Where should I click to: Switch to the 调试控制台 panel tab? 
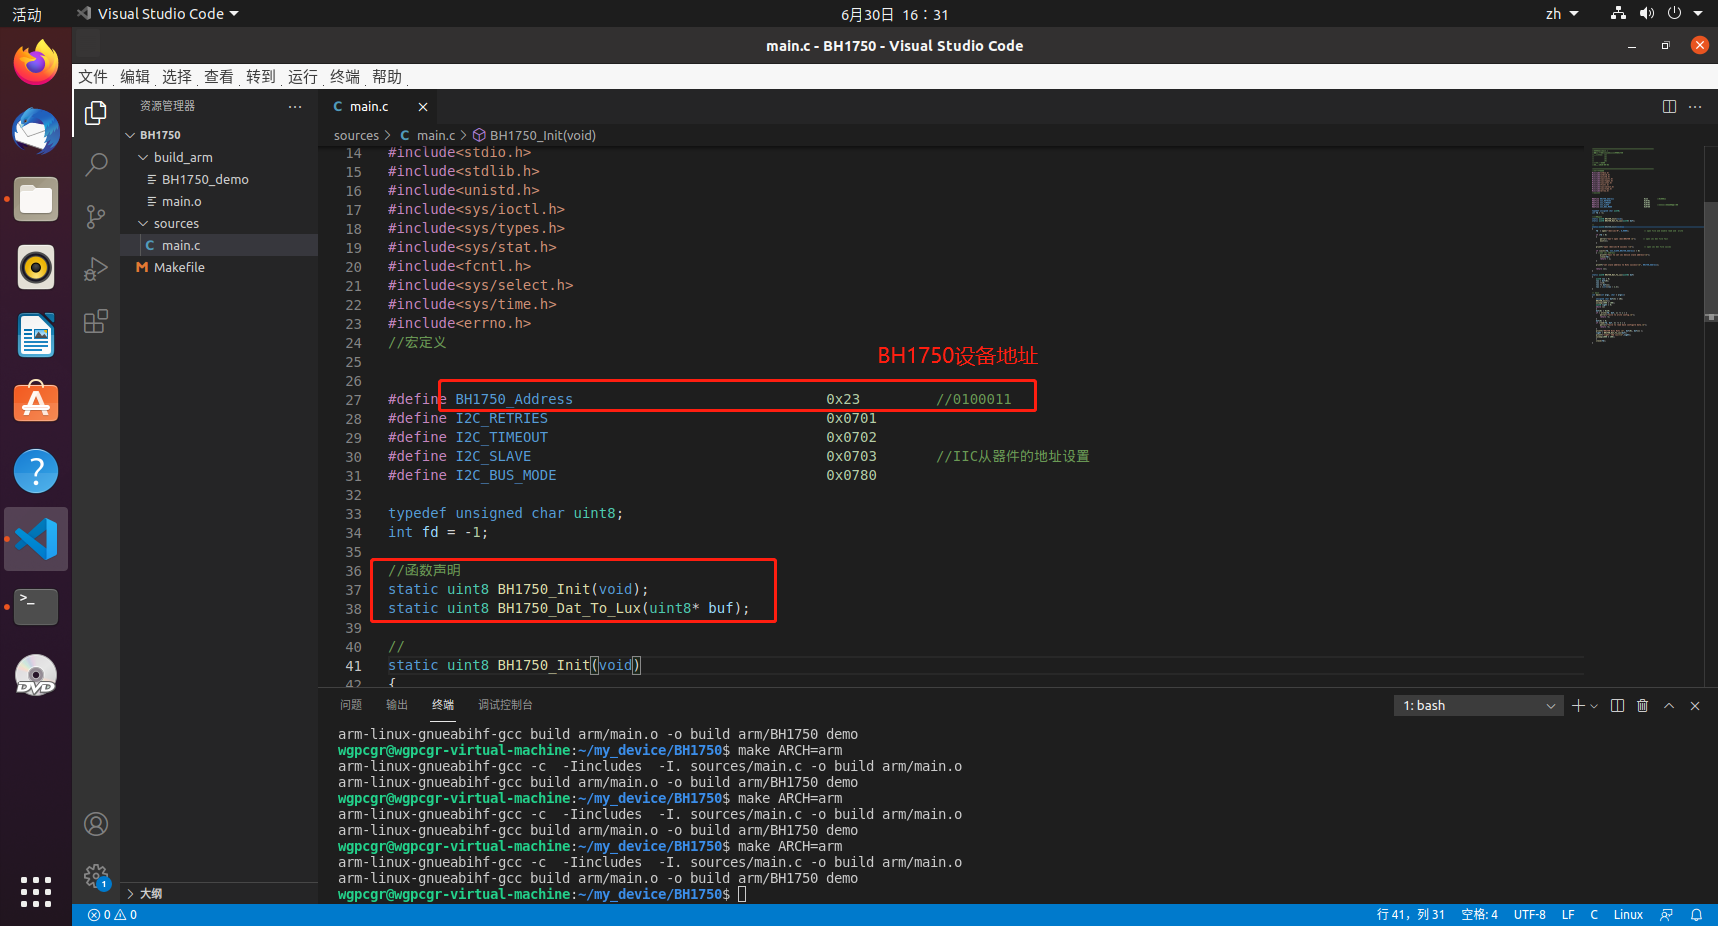point(505,705)
